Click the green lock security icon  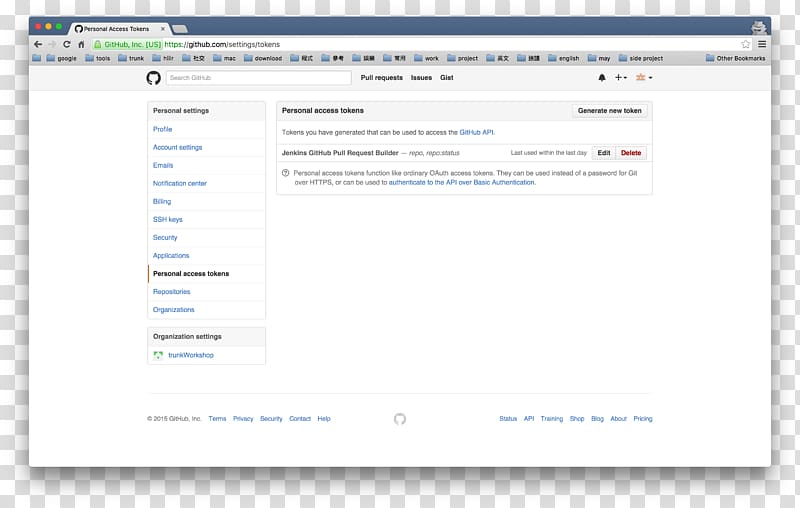pyautogui.click(x=97, y=44)
